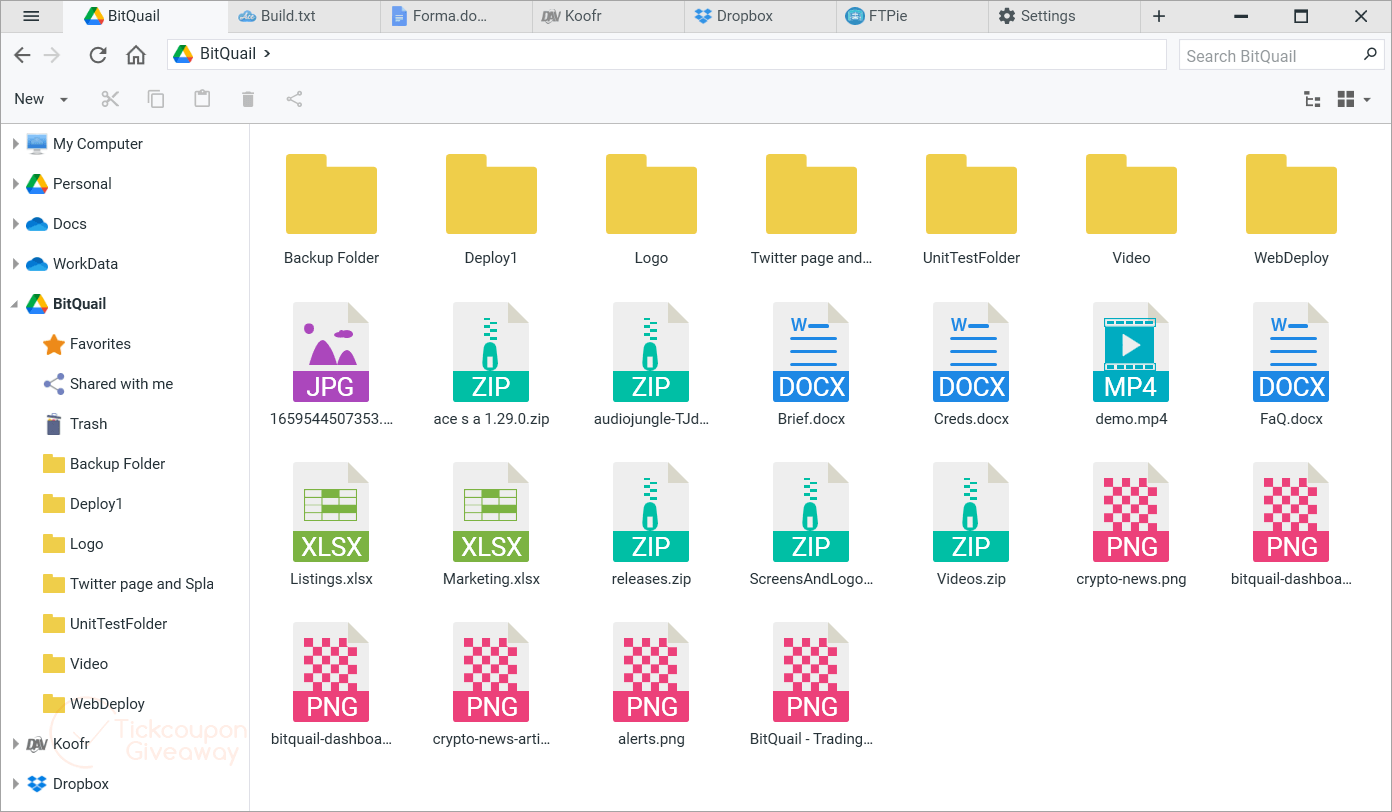Switch to the Settings tab

[1063, 16]
